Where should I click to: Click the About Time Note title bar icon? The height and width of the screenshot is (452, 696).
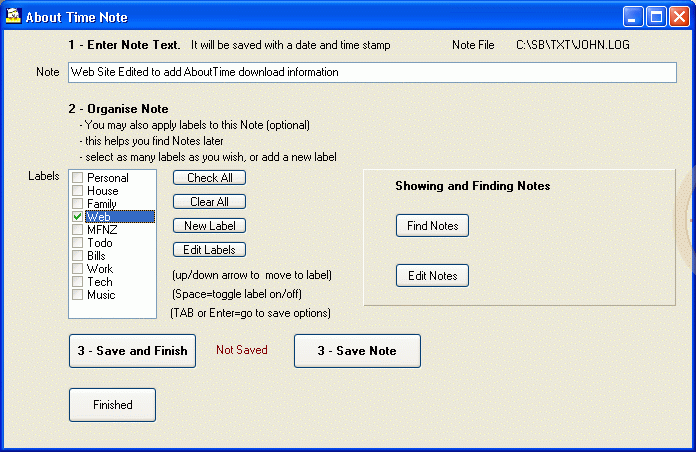pyautogui.click(x=13, y=16)
